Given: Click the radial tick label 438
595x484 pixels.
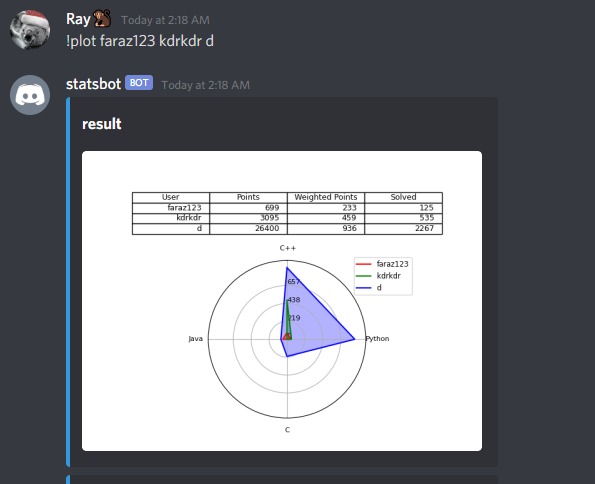Looking at the screenshot, I should (x=294, y=300).
